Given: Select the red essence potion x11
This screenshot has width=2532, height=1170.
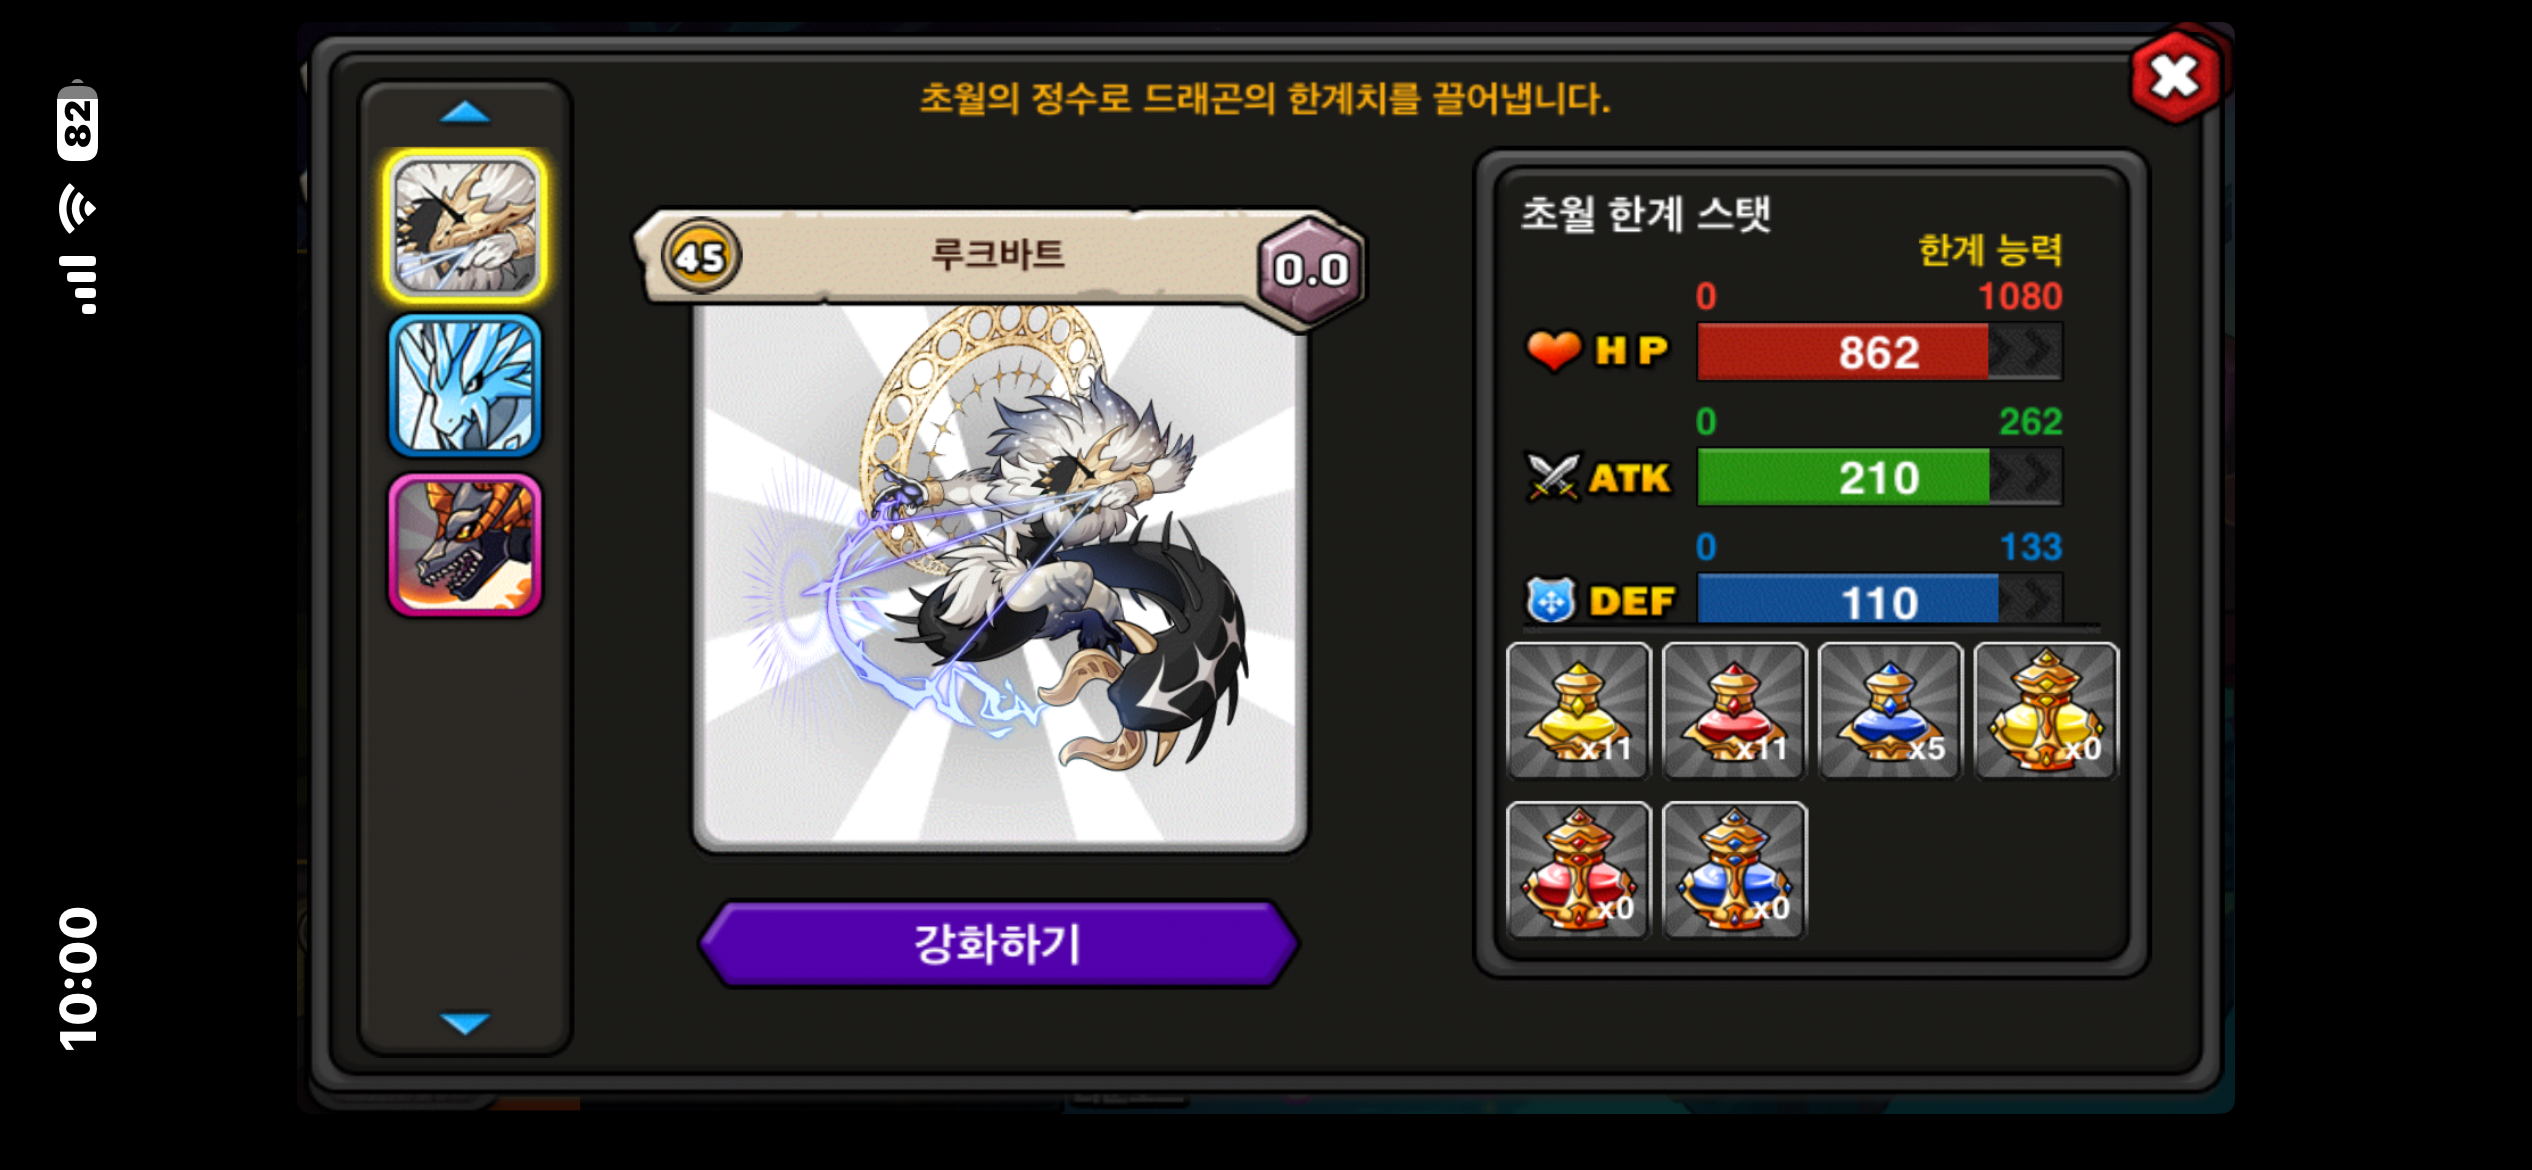Looking at the screenshot, I should [x=1734, y=711].
